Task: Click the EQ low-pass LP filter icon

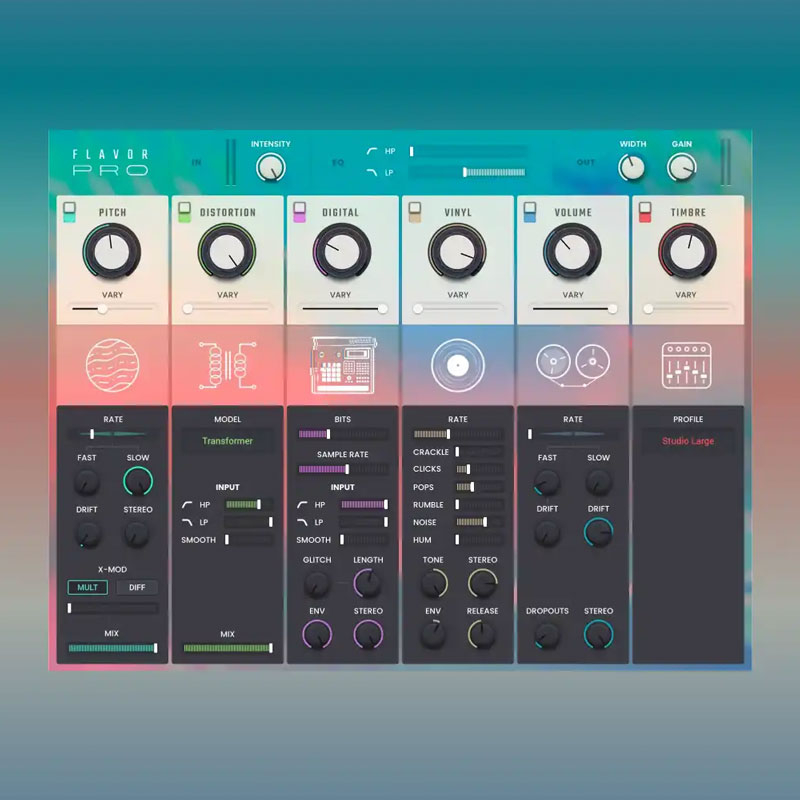Action: [373, 172]
